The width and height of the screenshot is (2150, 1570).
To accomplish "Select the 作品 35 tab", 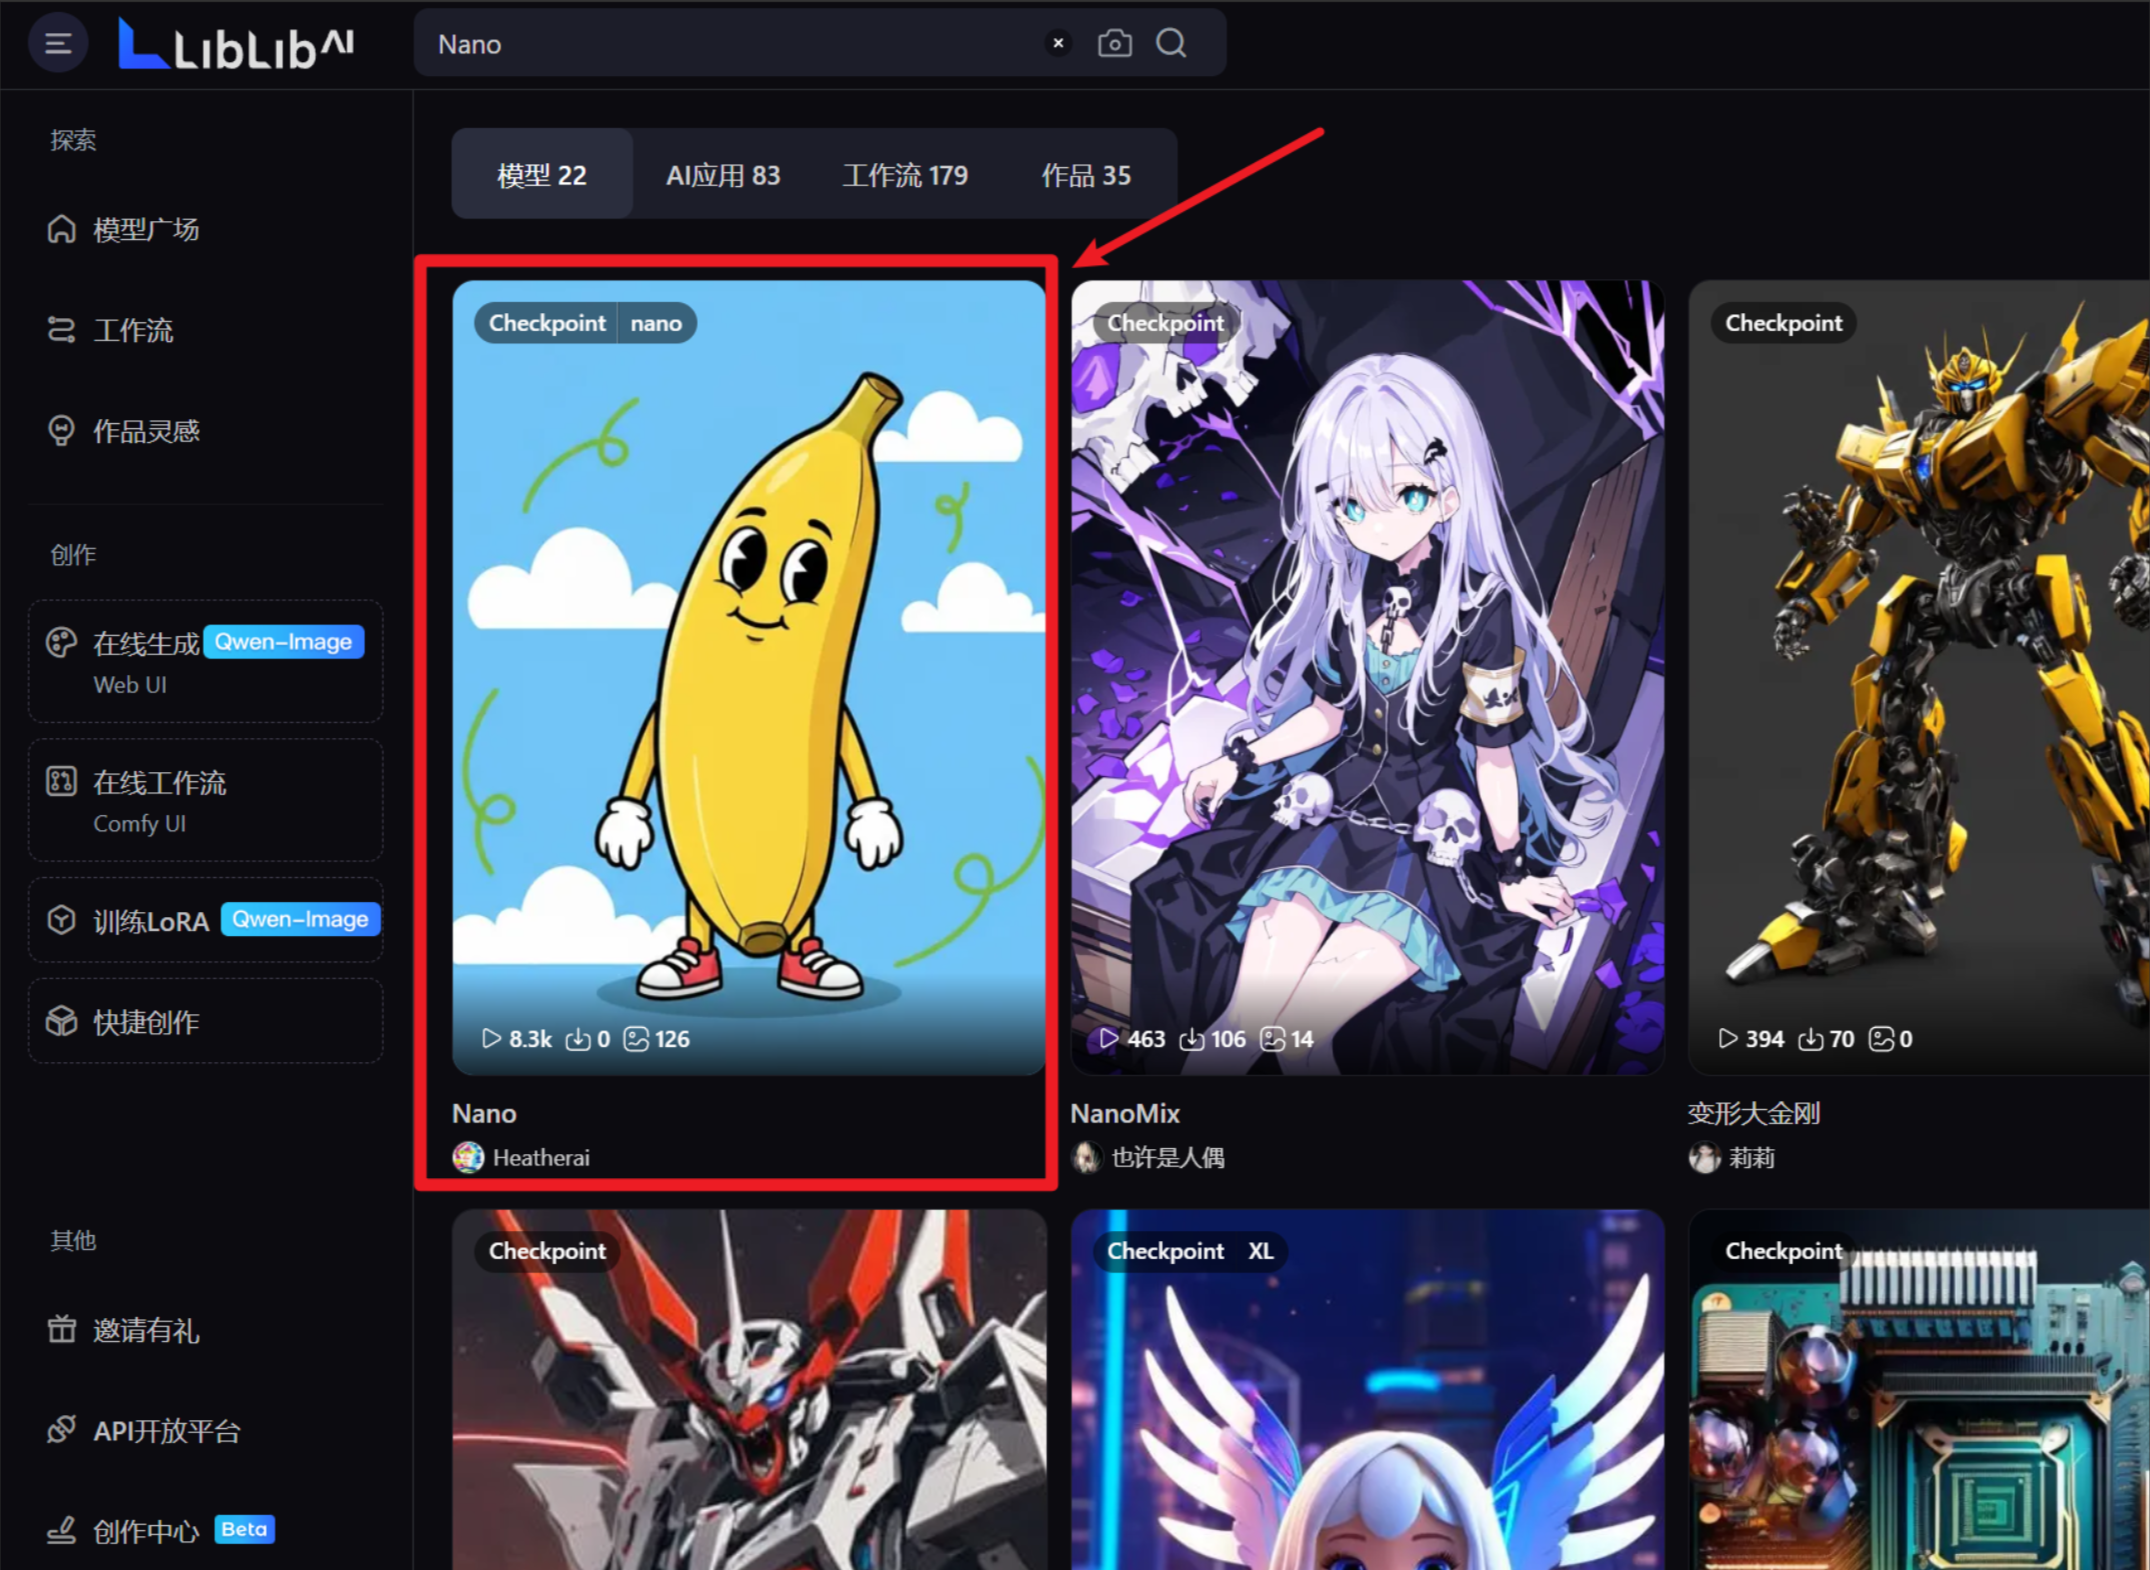I will click(x=1086, y=175).
